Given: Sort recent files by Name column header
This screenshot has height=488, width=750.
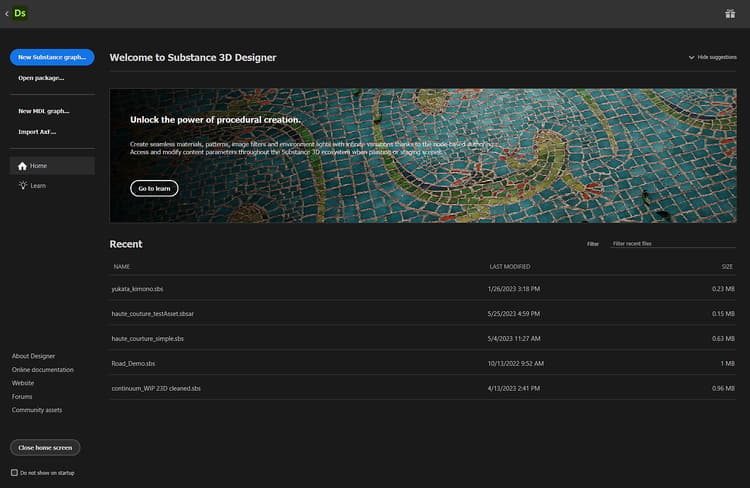Looking at the screenshot, I should pyautogui.click(x=121, y=266).
